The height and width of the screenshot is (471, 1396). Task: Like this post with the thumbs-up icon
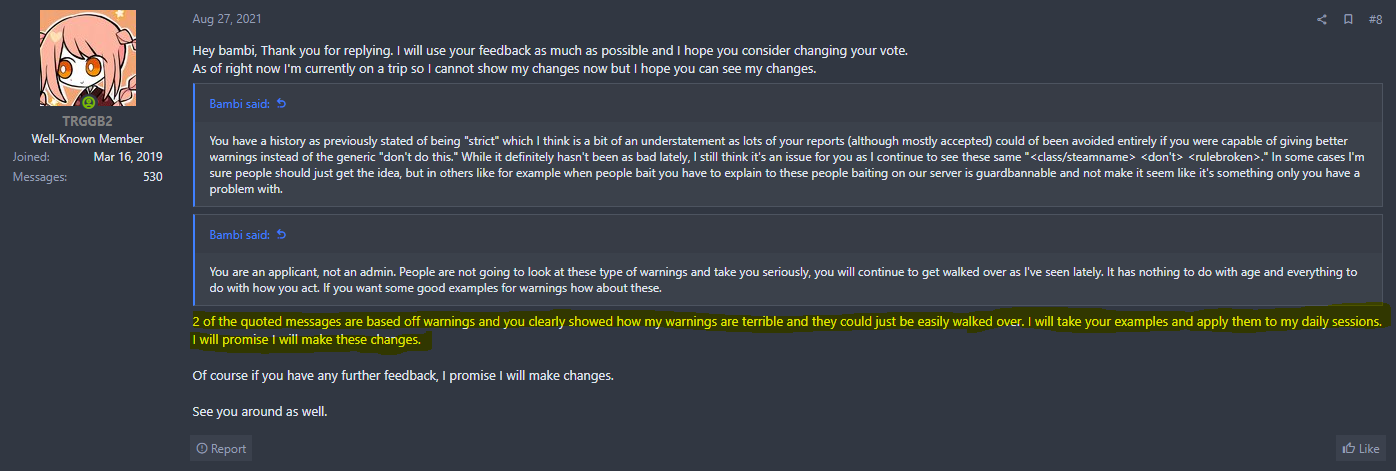1348,449
